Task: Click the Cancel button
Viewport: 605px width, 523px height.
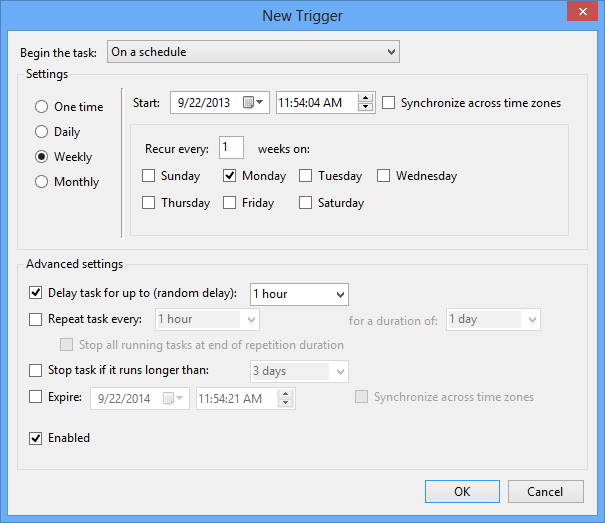Action: click(x=545, y=491)
